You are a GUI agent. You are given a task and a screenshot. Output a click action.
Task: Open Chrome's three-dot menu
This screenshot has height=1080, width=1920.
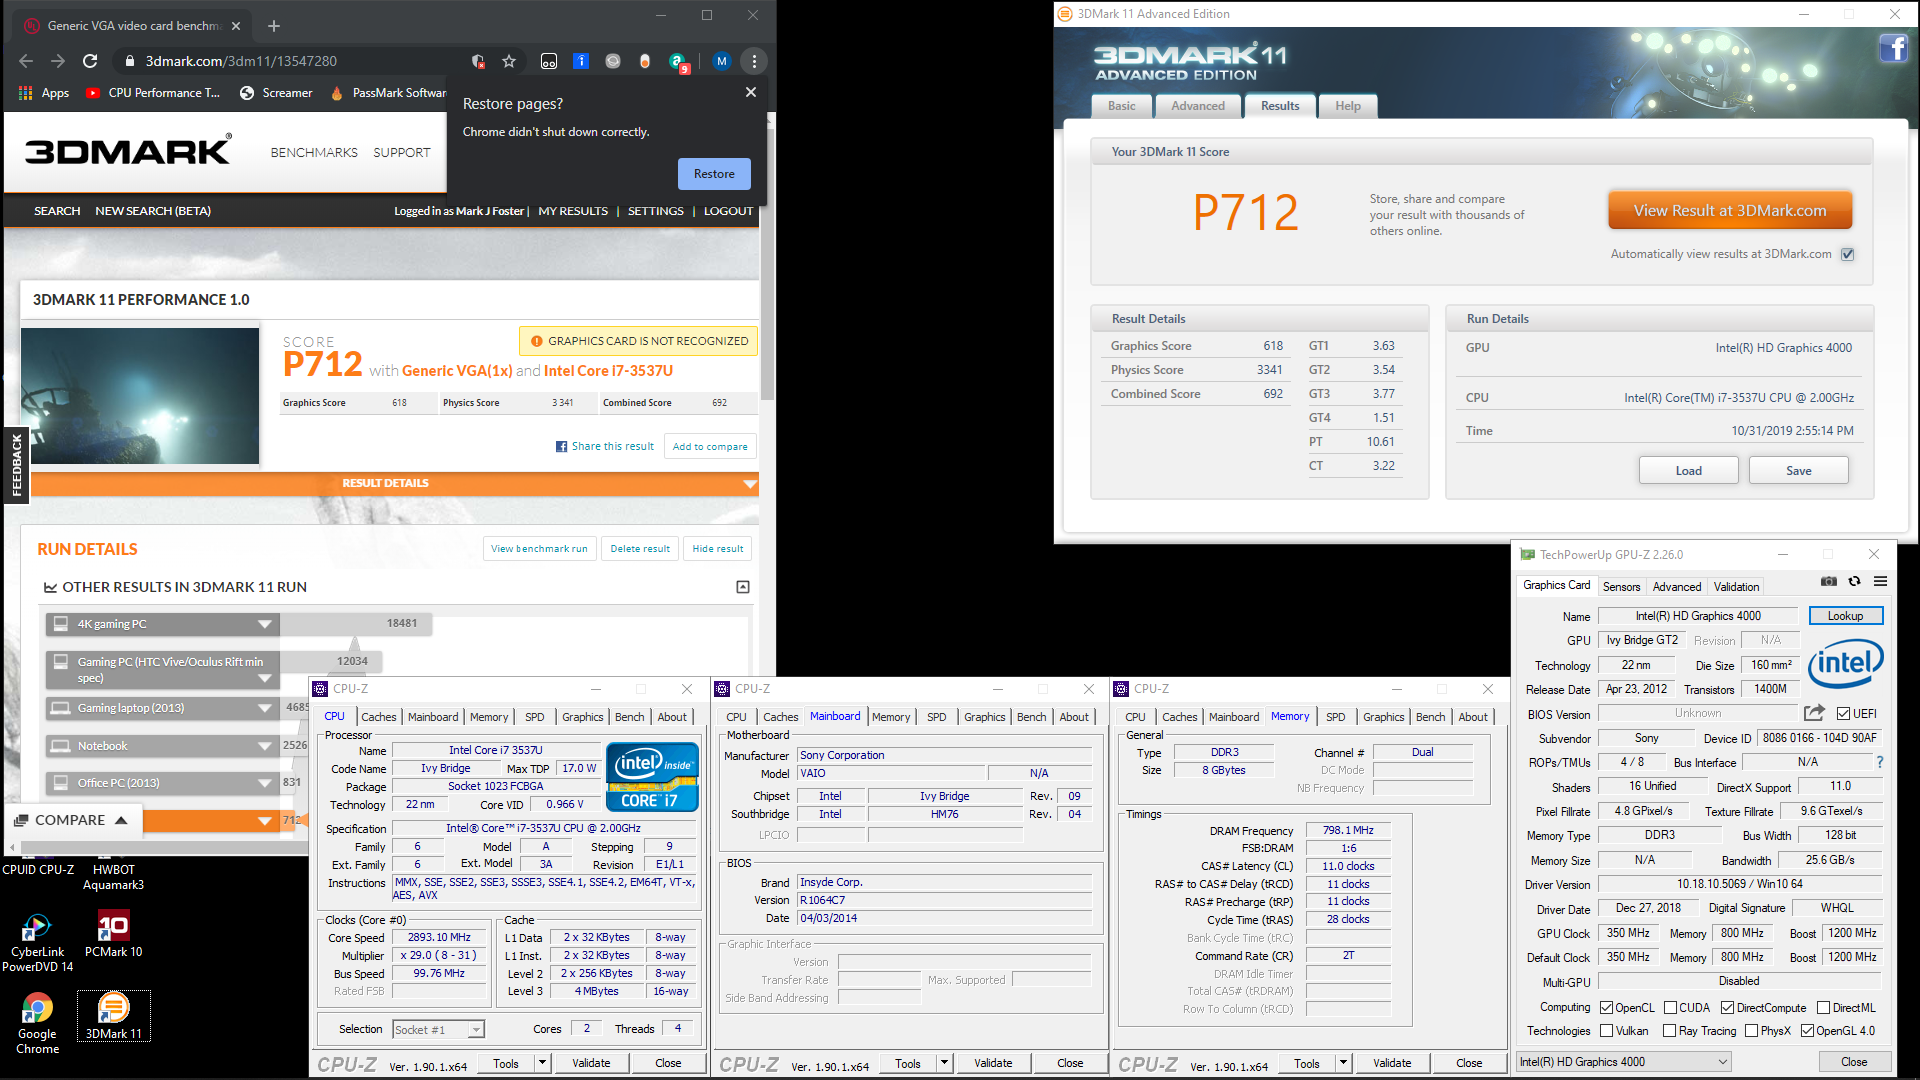pos(754,61)
